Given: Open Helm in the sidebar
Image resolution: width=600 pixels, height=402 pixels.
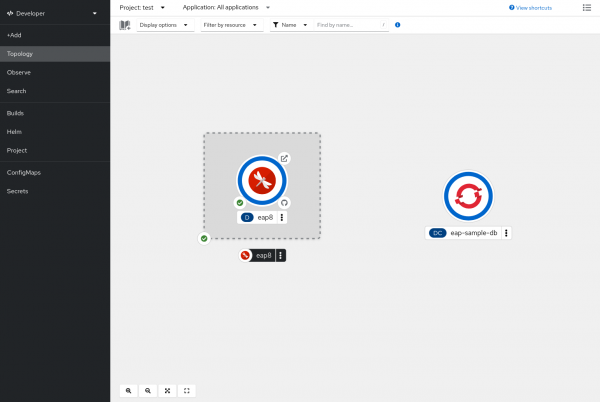Looking at the screenshot, I should [x=15, y=131].
